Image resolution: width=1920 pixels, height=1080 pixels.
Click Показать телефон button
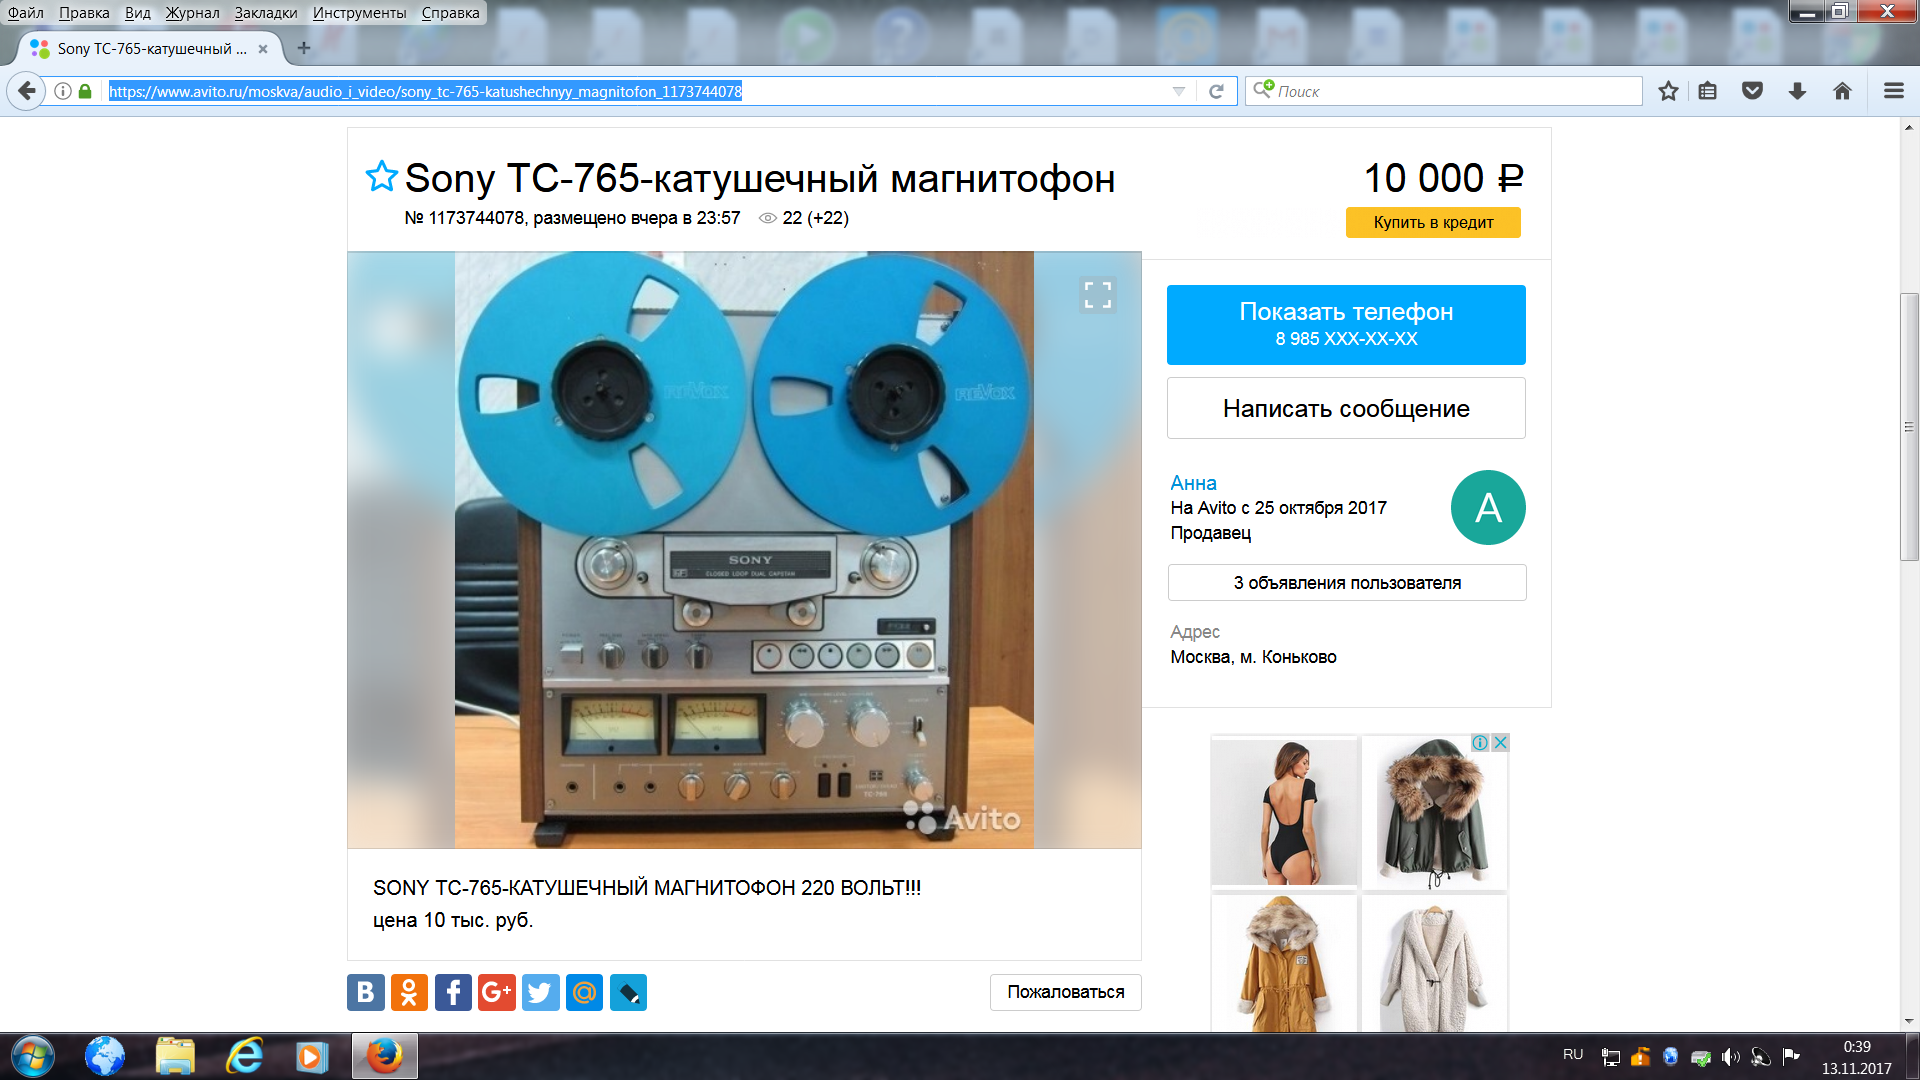click(x=1346, y=325)
